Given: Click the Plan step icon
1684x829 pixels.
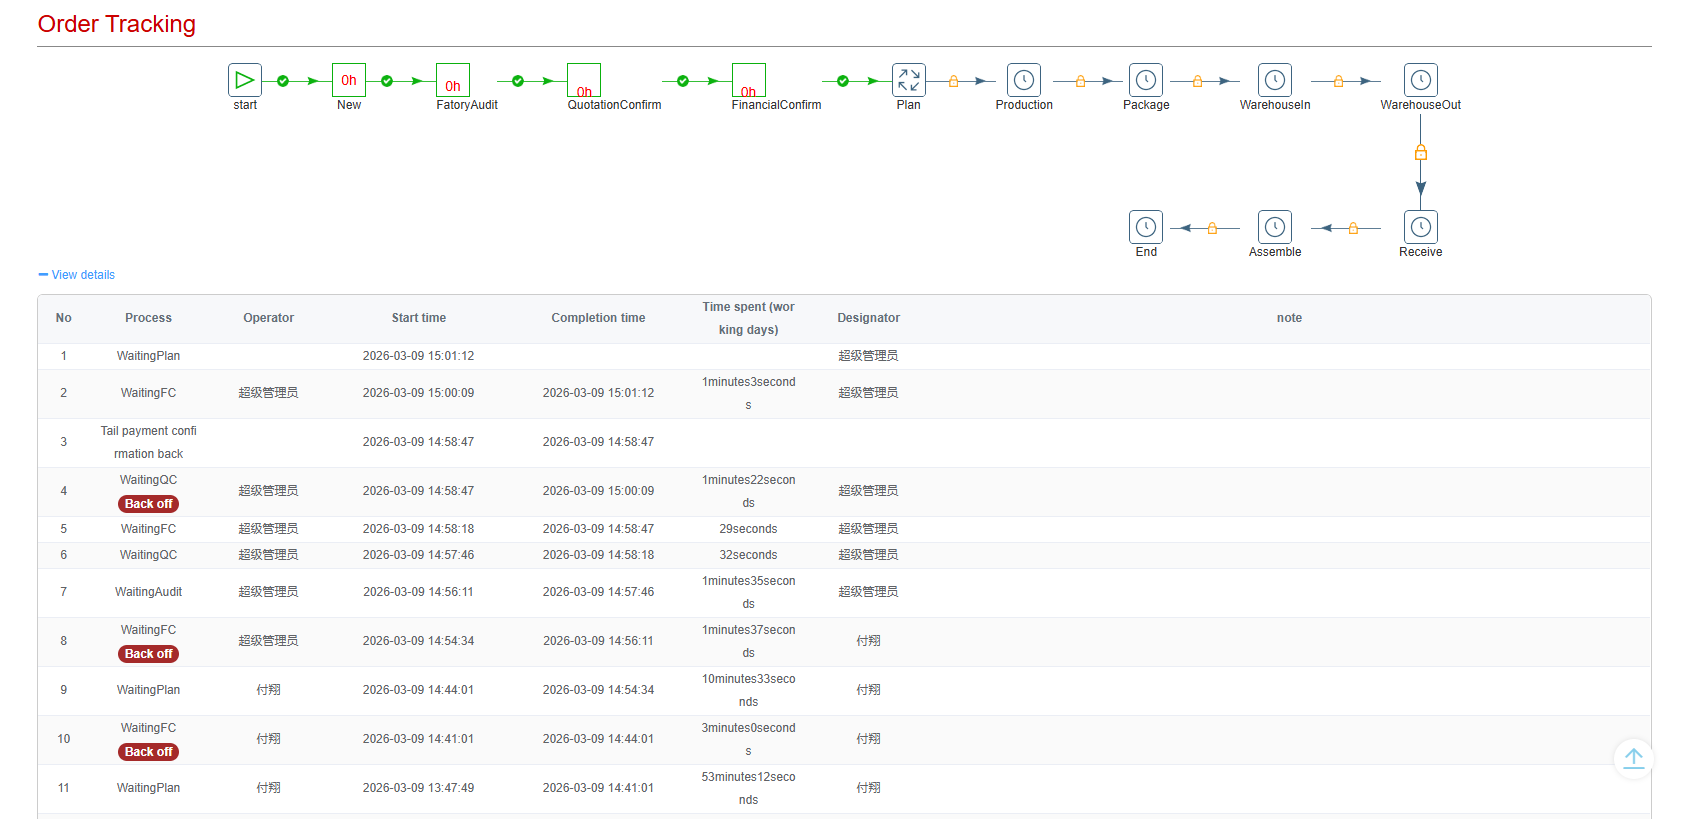Looking at the screenshot, I should (909, 80).
